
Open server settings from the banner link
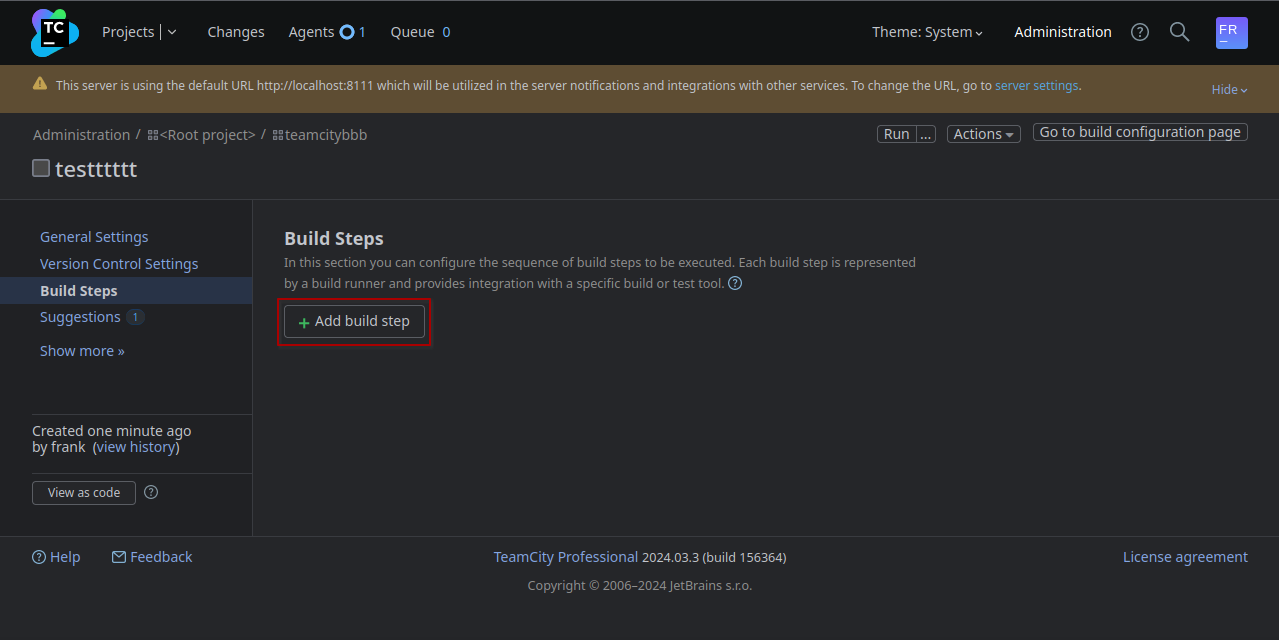click(1036, 85)
